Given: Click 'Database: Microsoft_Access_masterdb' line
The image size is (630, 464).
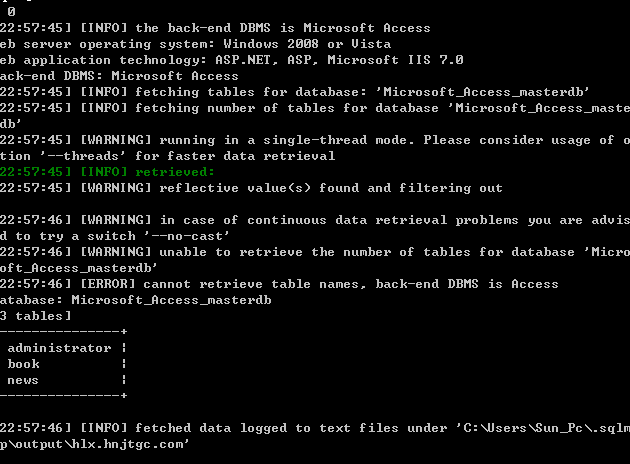Looking at the screenshot, I should pos(135,300).
